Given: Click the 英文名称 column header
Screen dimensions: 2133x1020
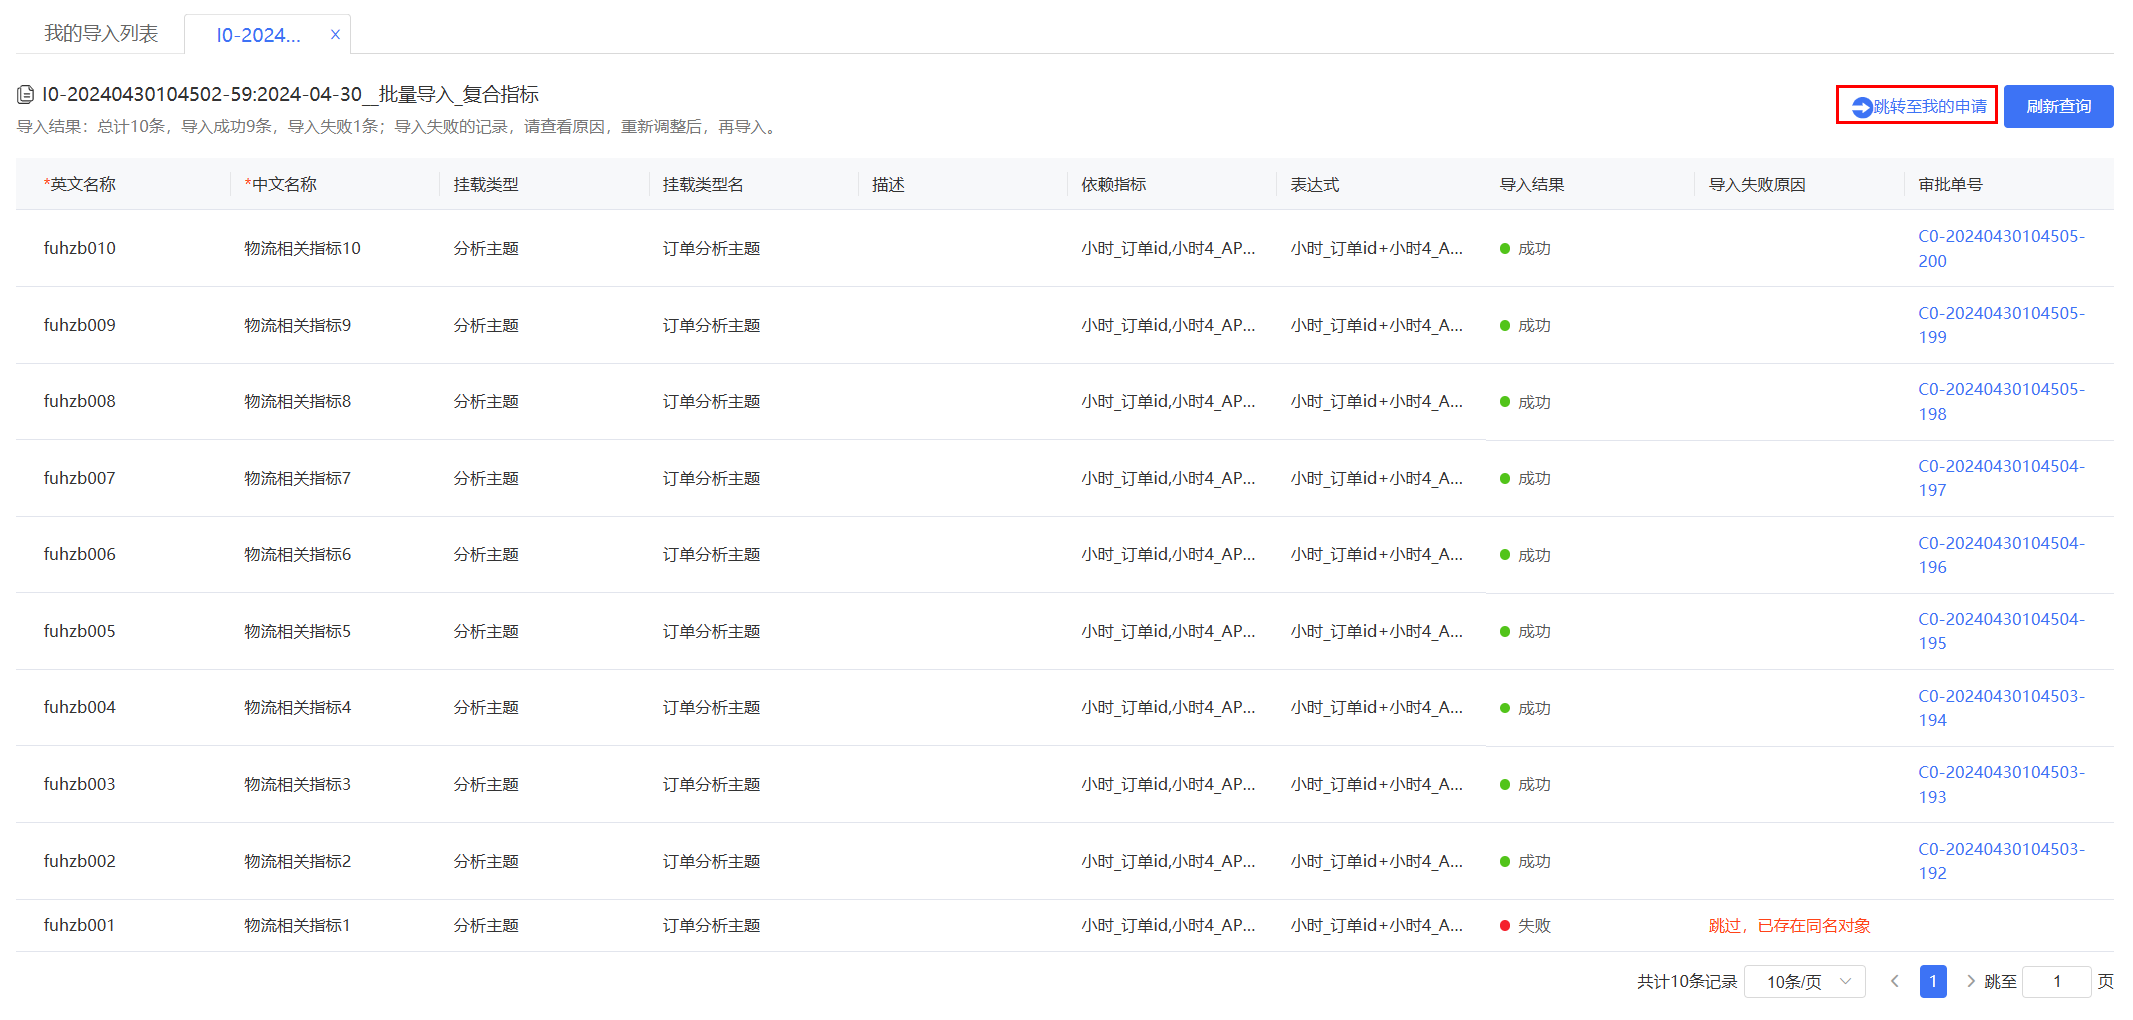Looking at the screenshot, I should pos(80,184).
